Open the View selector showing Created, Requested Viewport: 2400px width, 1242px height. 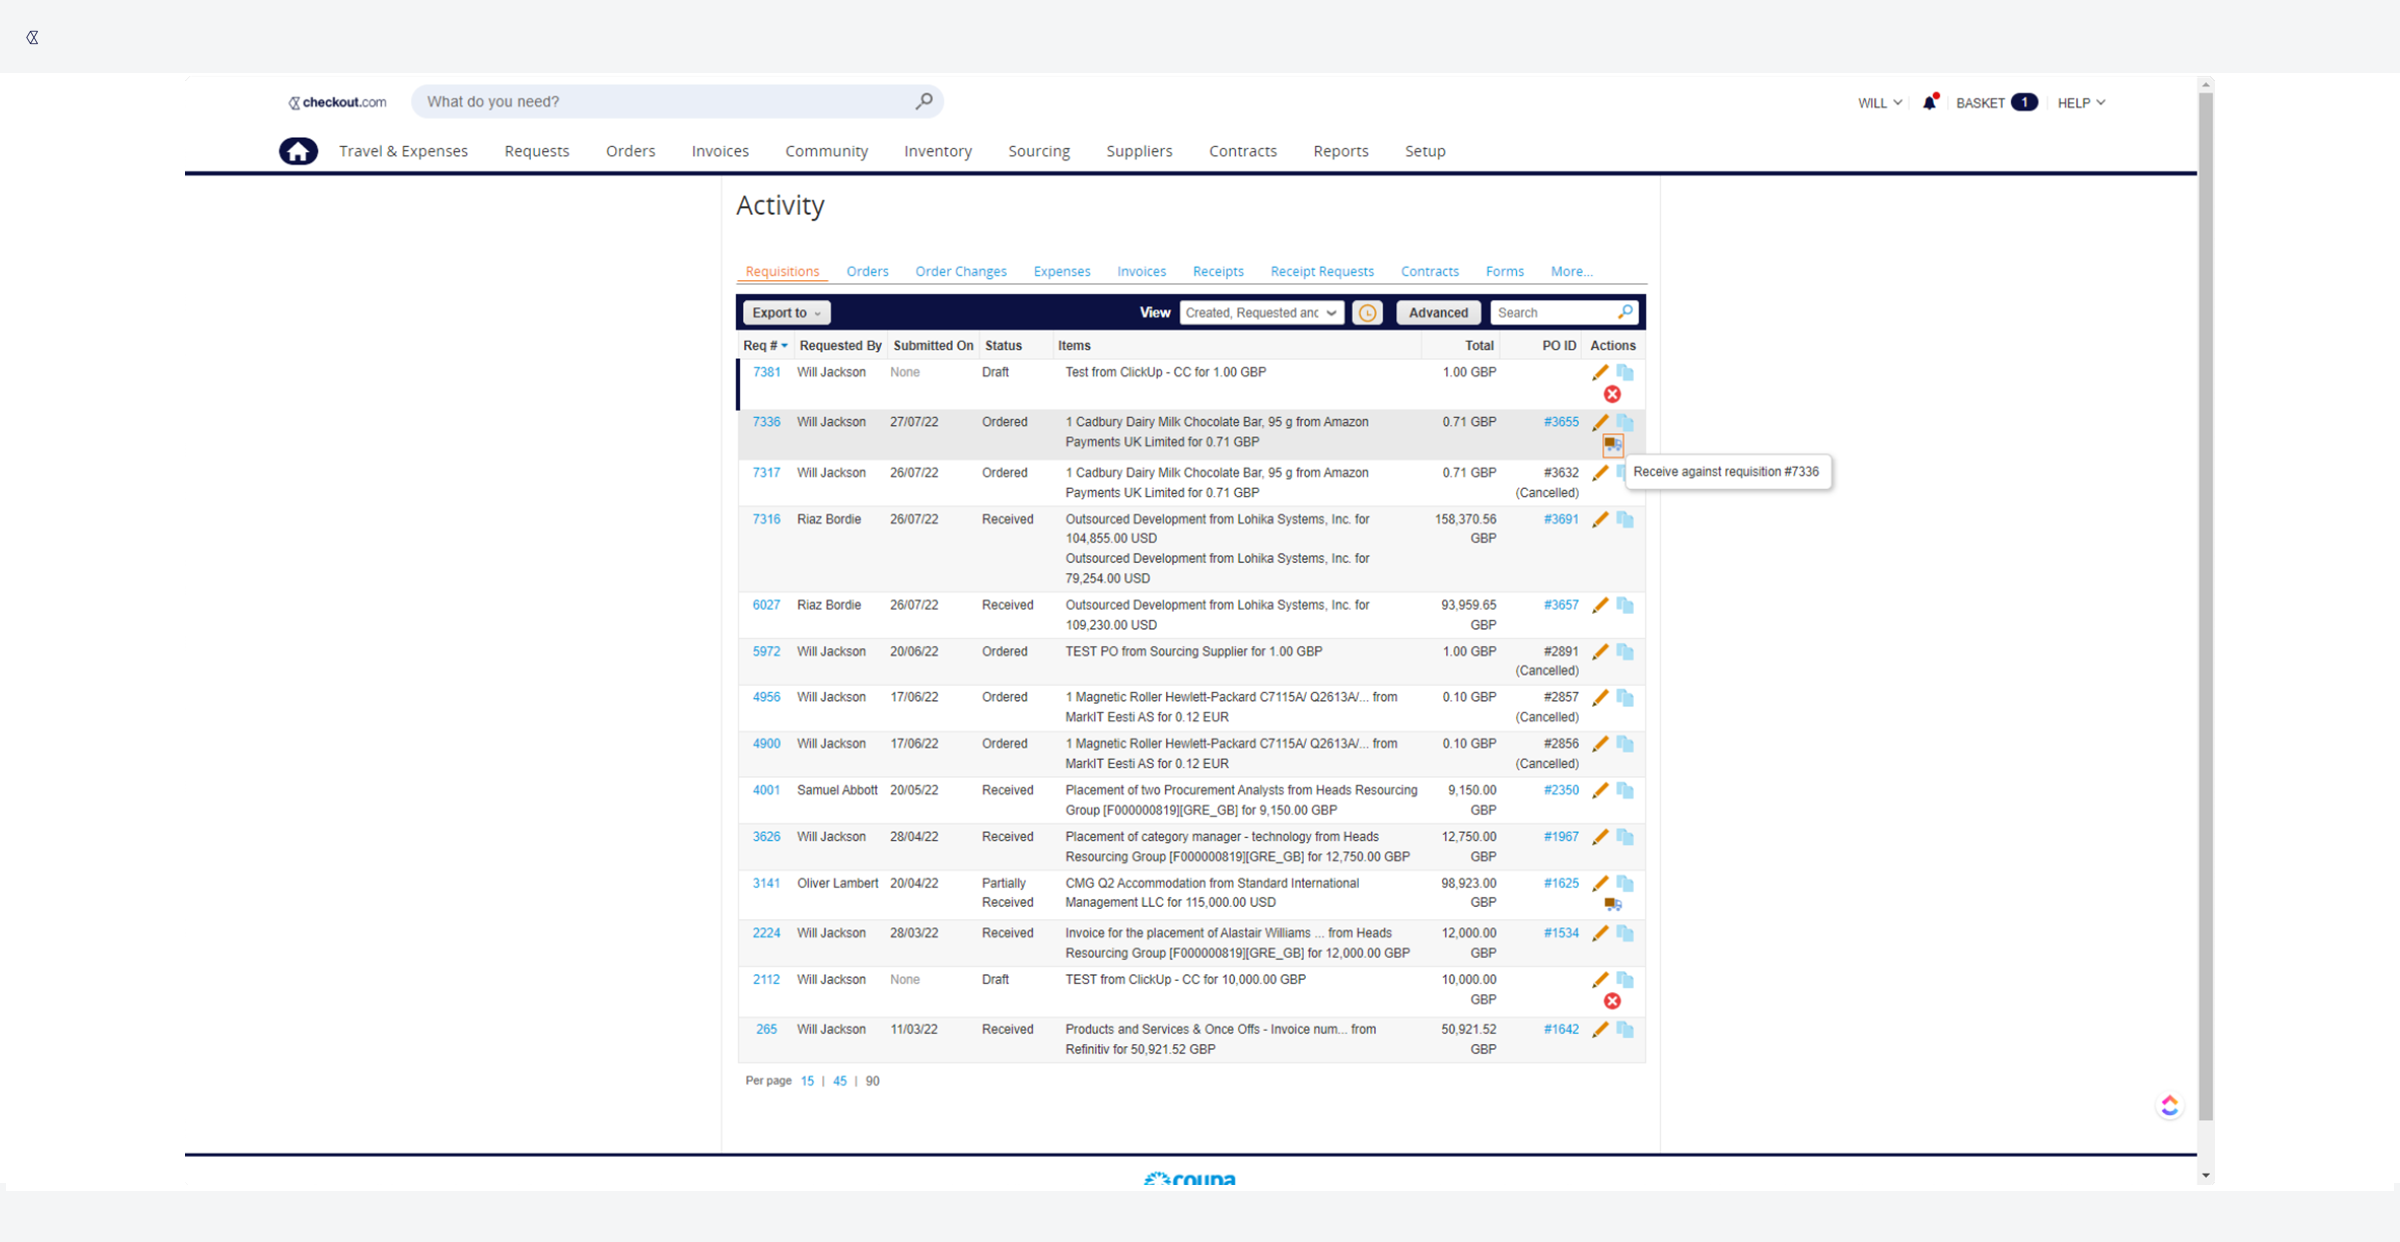1261,313
